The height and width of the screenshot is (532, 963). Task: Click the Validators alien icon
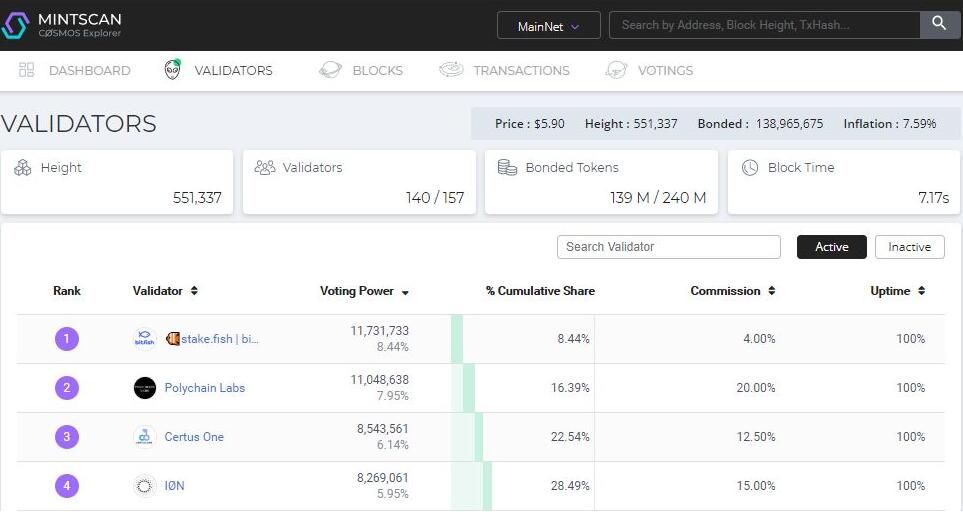click(x=173, y=69)
